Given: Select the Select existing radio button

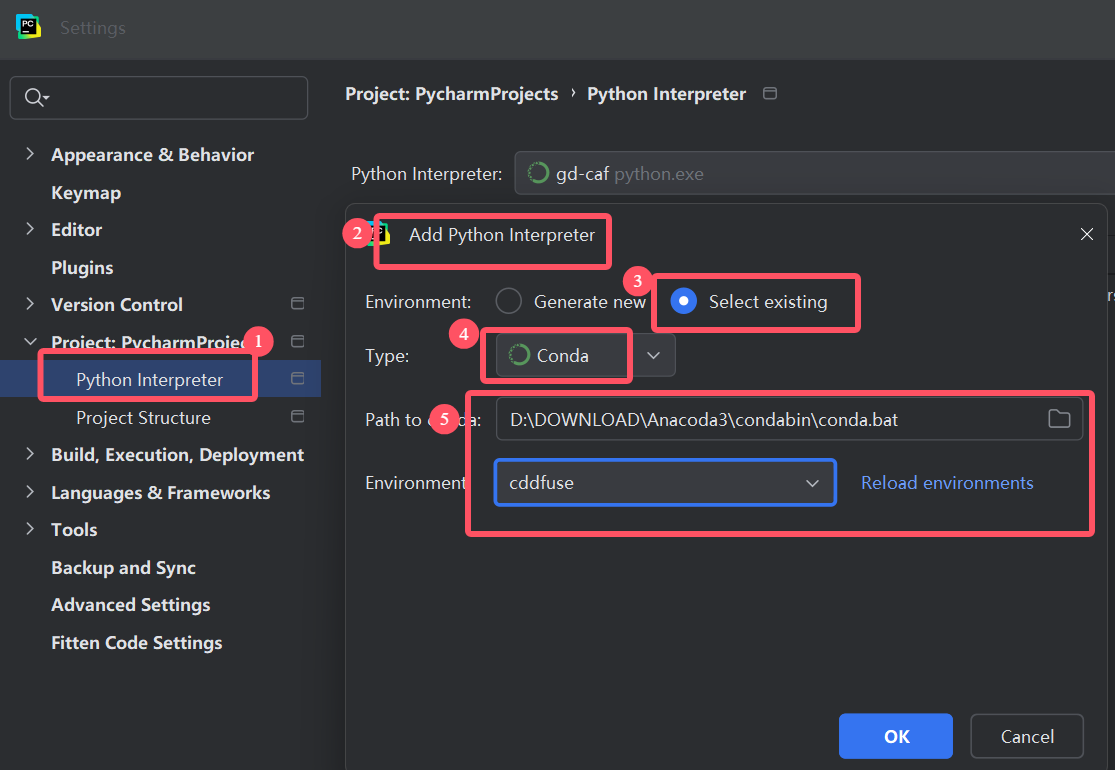Looking at the screenshot, I should point(683,301).
